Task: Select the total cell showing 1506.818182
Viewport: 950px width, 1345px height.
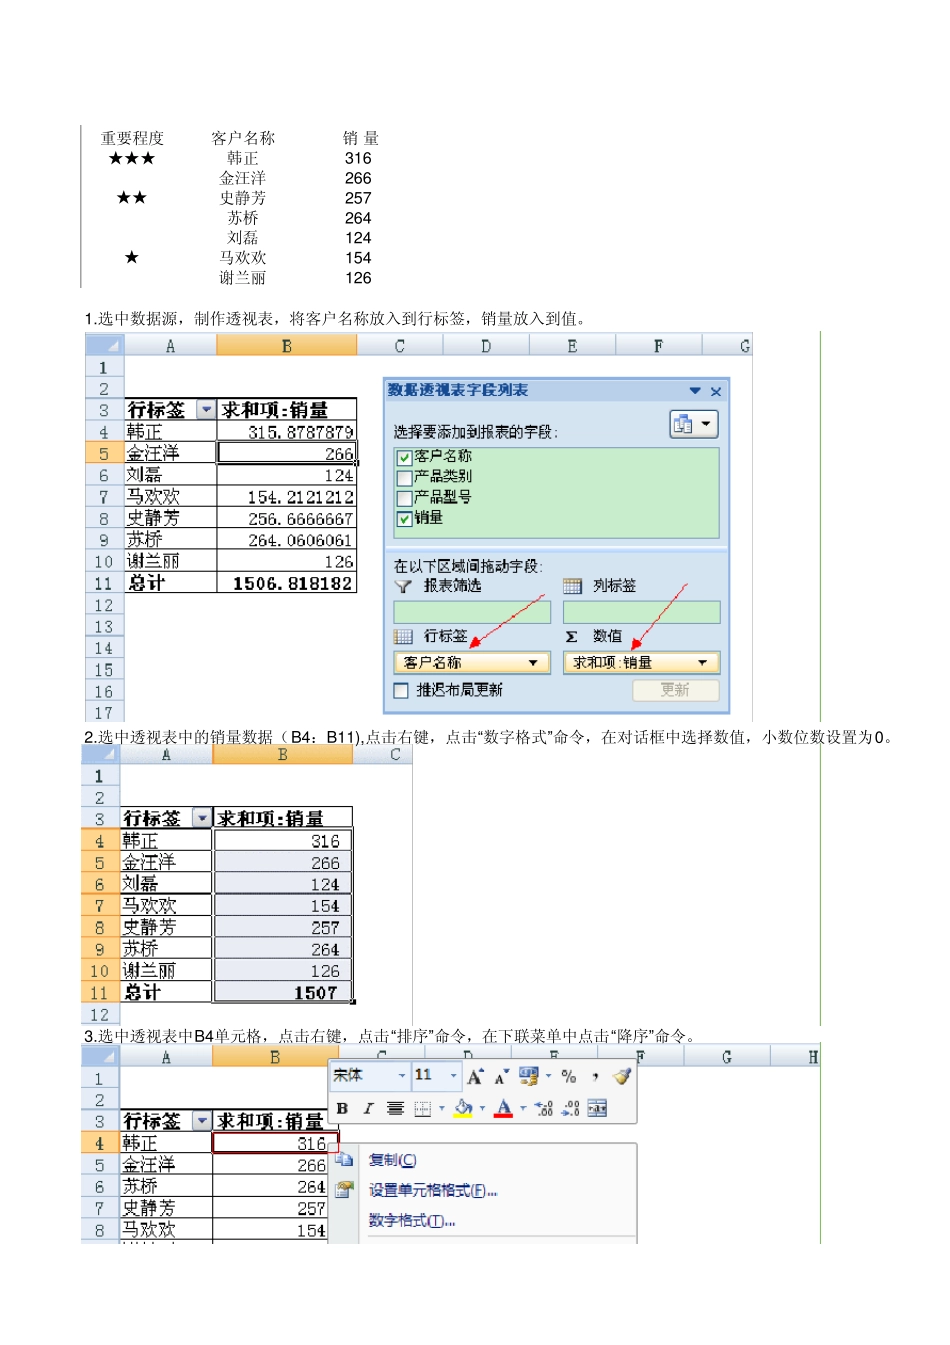Action: click(x=287, y=583)
